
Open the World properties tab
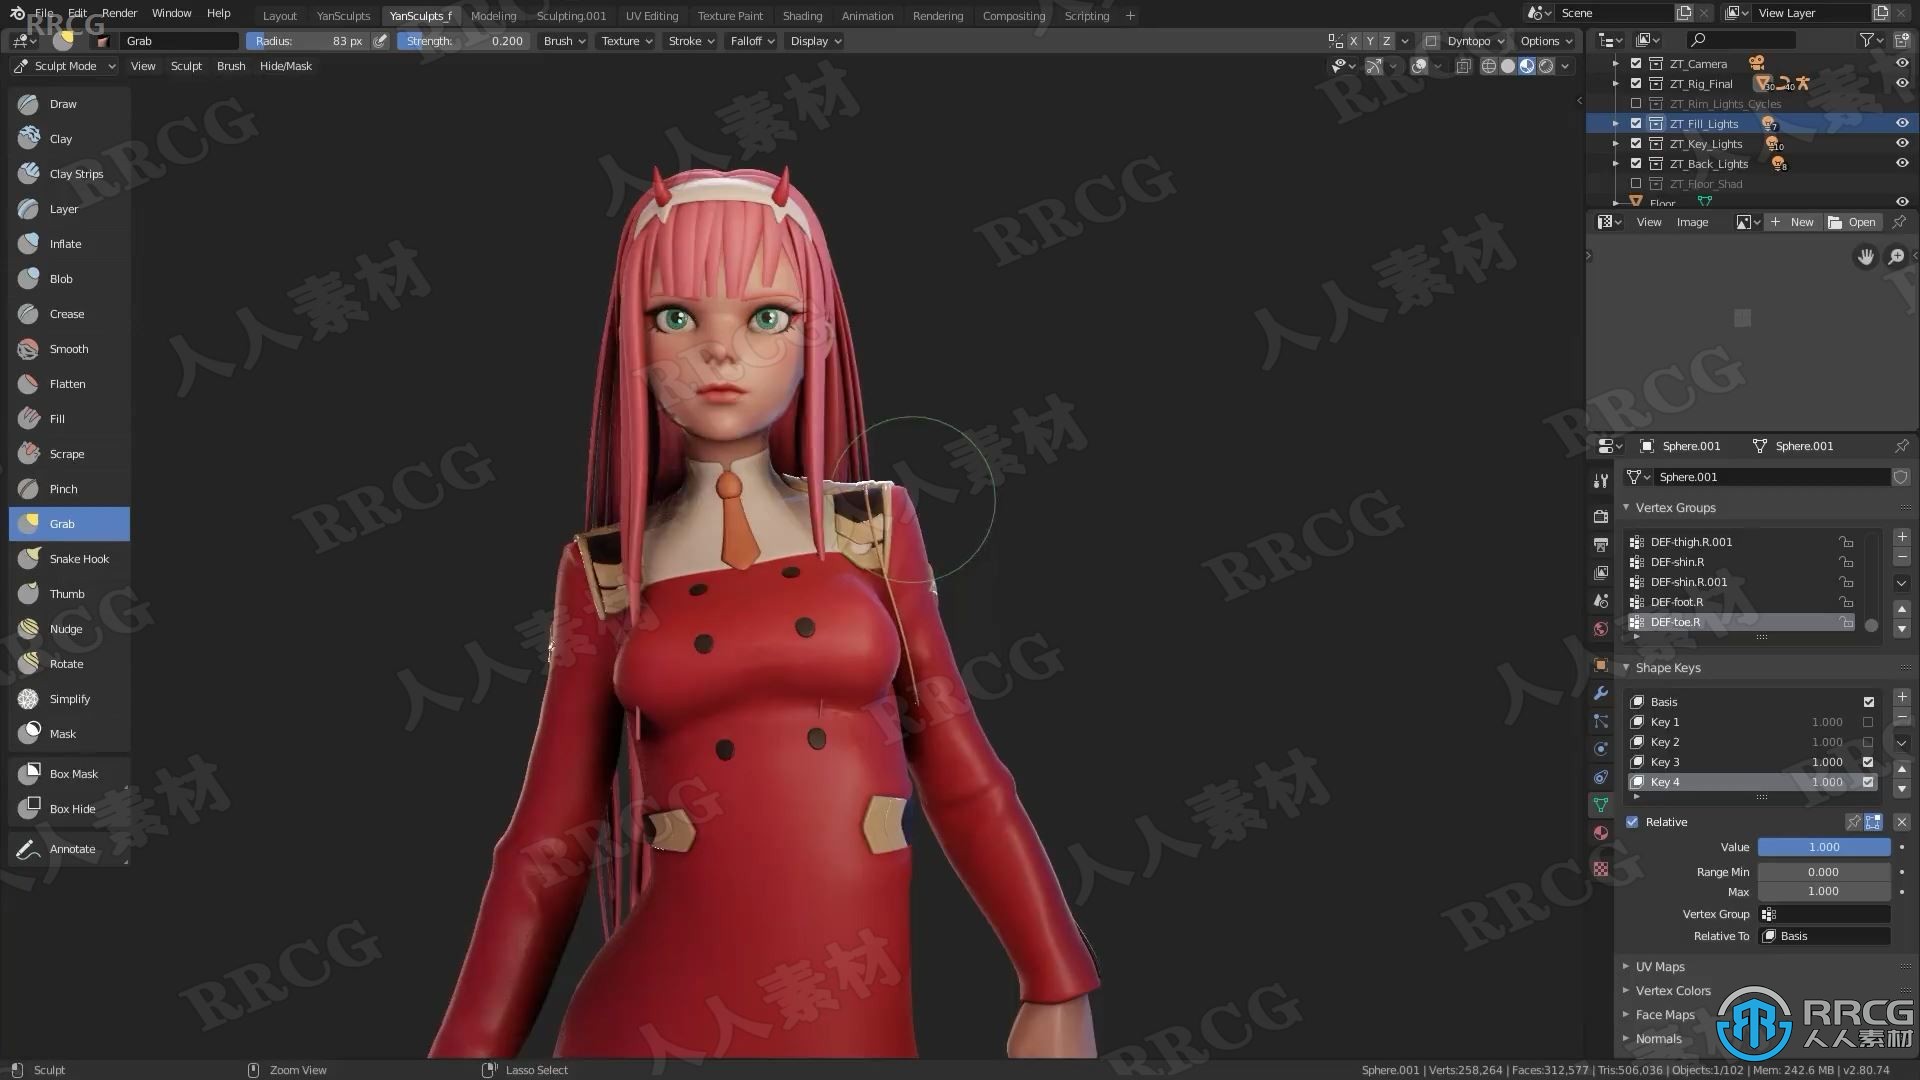[1601, 629]
